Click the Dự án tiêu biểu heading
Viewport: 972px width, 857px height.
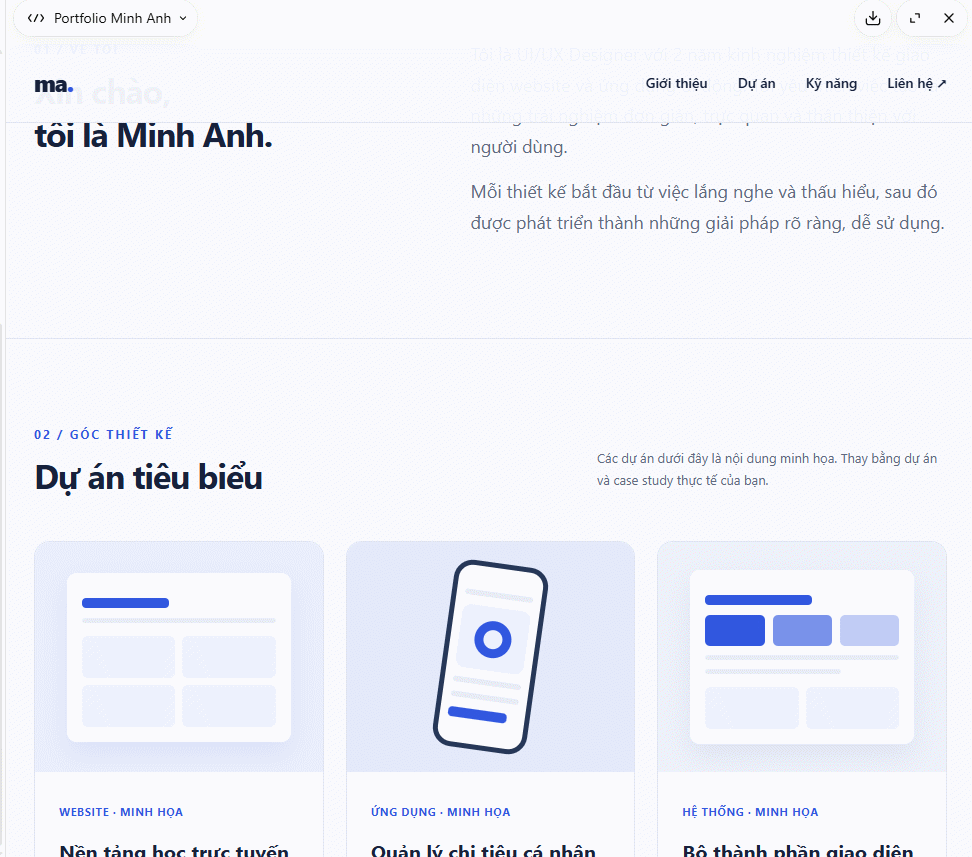[149, 478]
